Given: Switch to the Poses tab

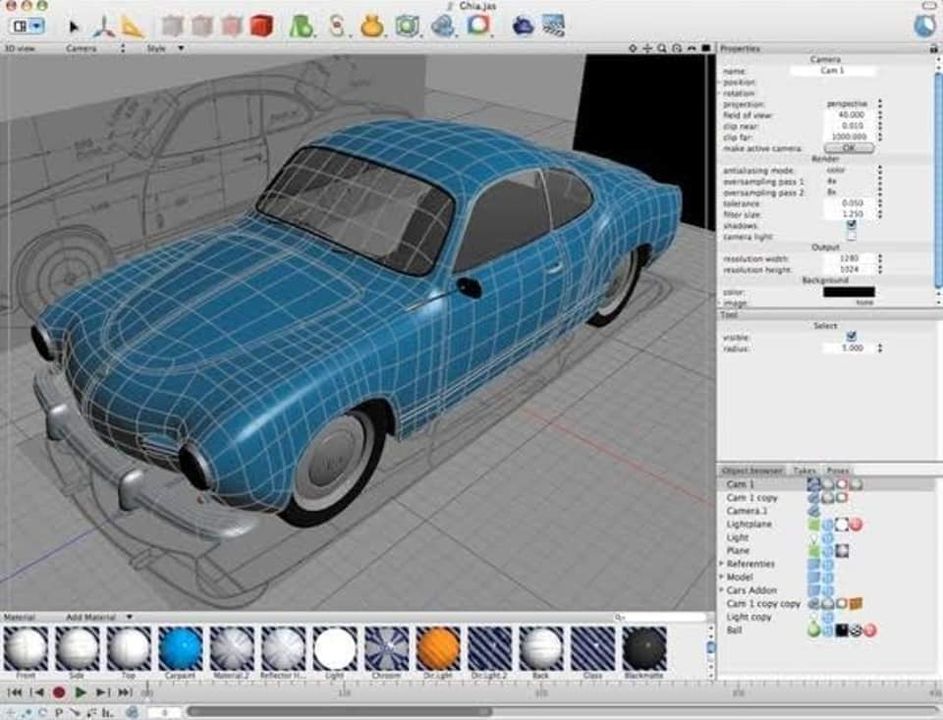Looking at the screenshot, I should pyautogui.click(x=837, y=470).
